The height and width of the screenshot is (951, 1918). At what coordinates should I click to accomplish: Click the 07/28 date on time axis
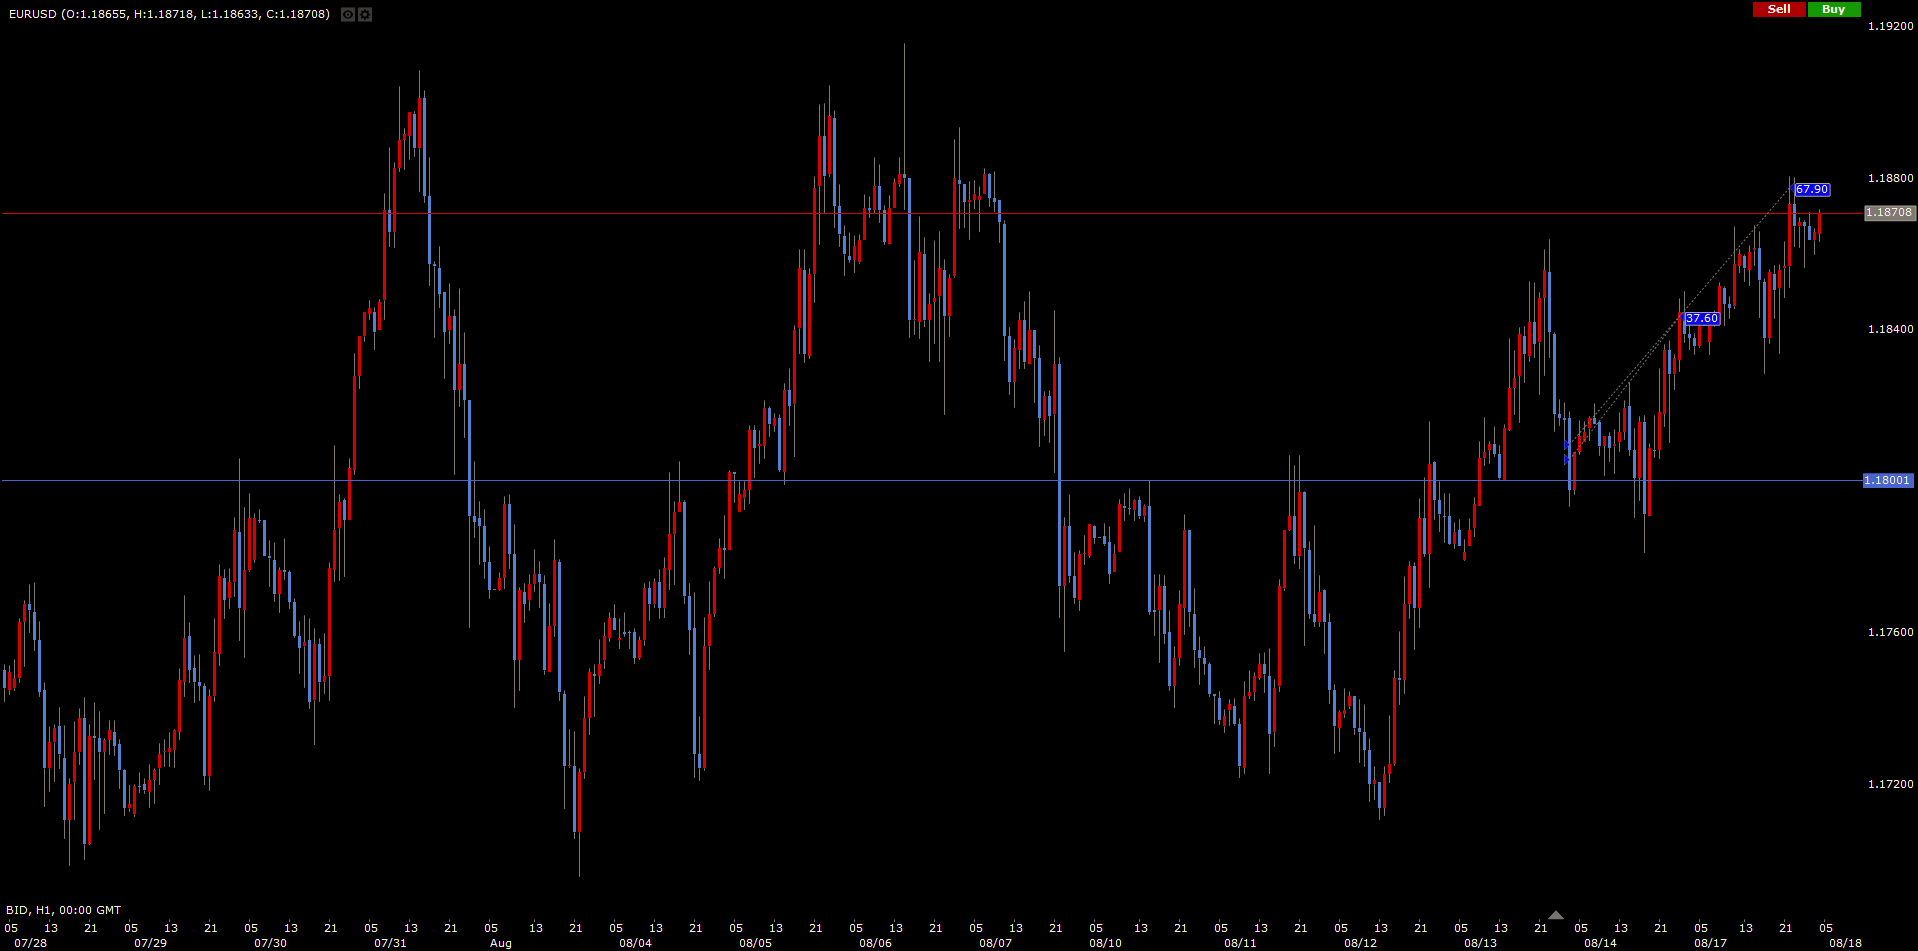(31, 943)
